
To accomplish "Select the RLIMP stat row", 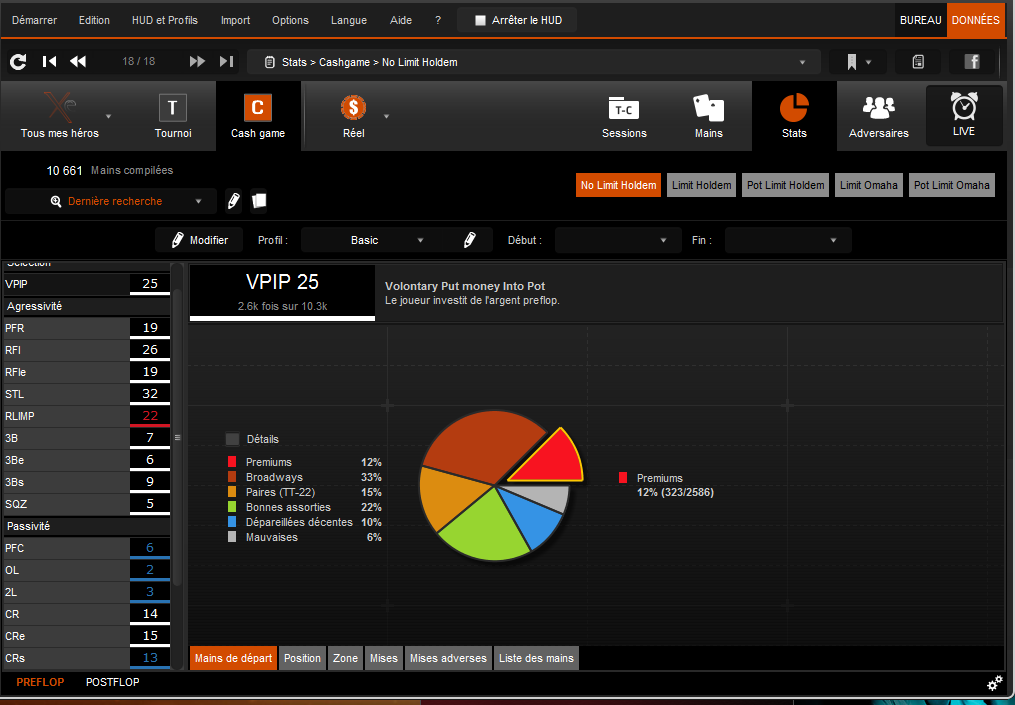I will (87, 416).
